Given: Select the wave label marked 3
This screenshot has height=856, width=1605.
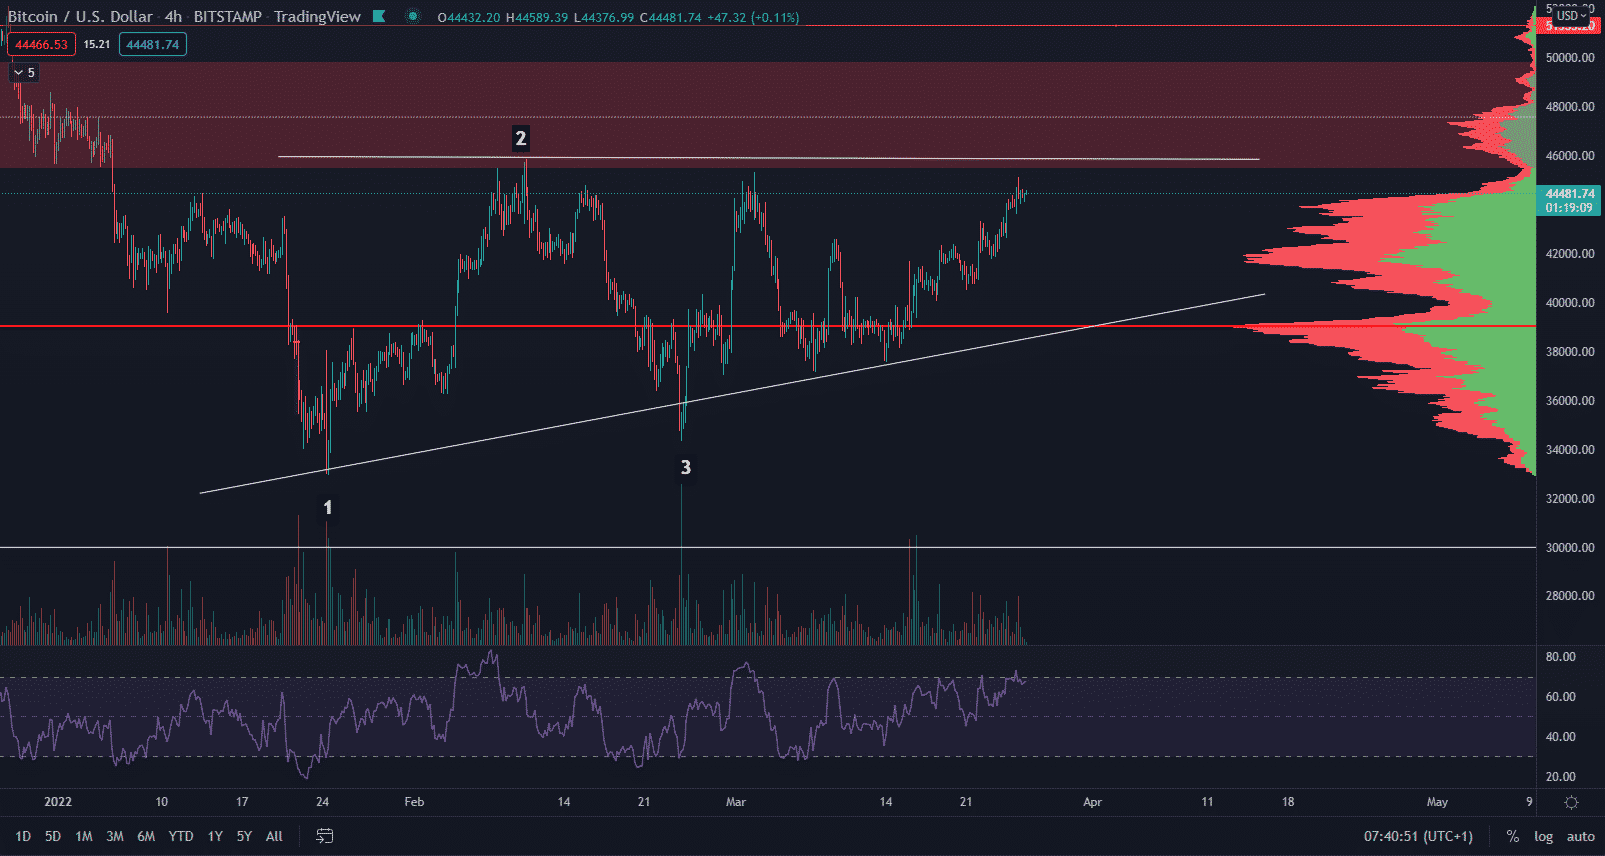Looking at the screenshot, I should click(x=685, y=467).
